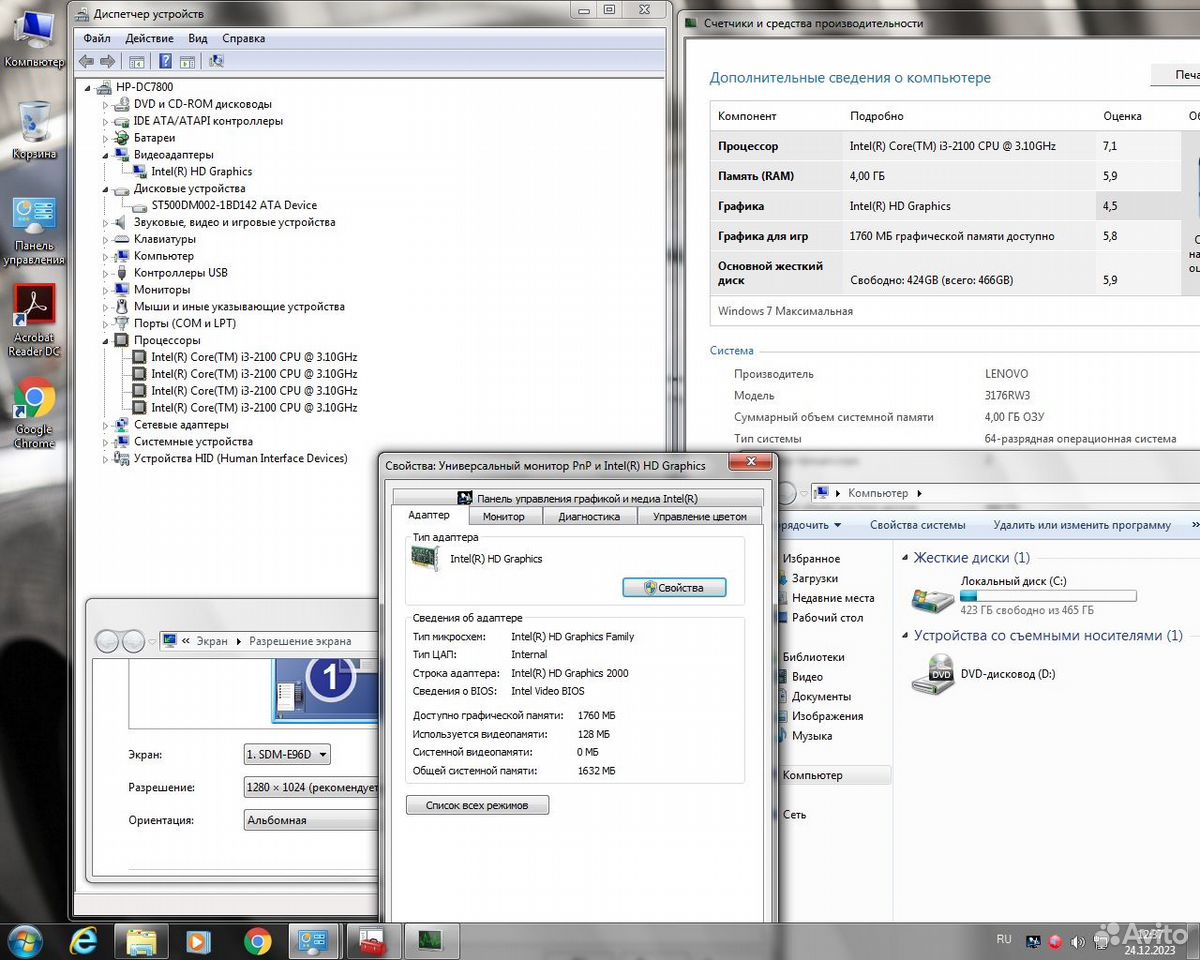
Task: Select Intel(R) HD Graphics under Видеоадаптеры
Action: [201, 172]
